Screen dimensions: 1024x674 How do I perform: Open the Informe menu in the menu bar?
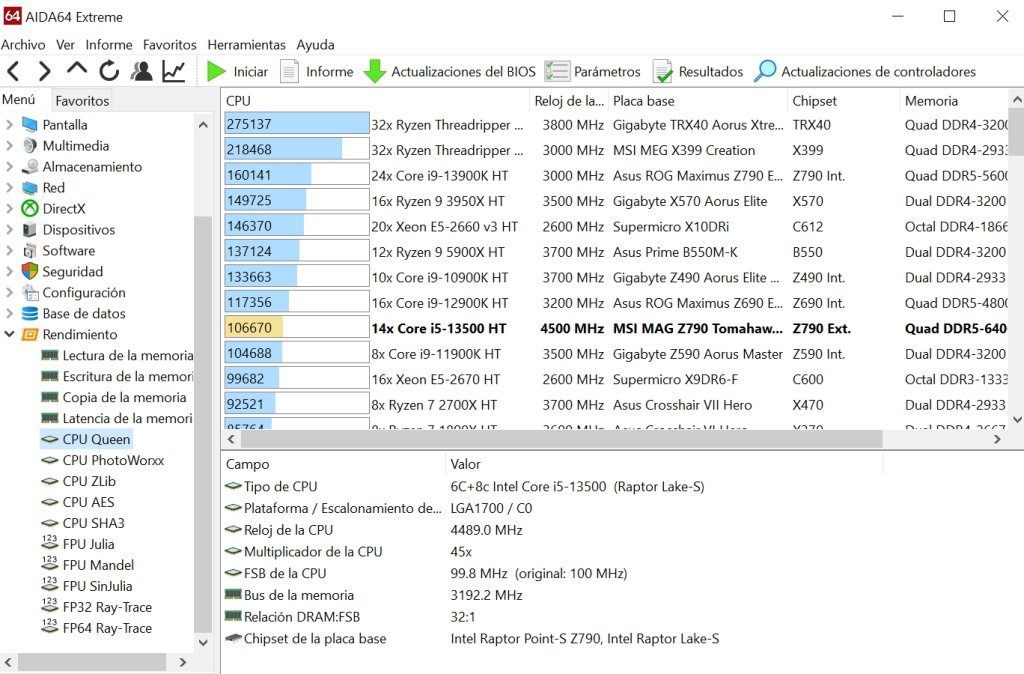(108, 44)
